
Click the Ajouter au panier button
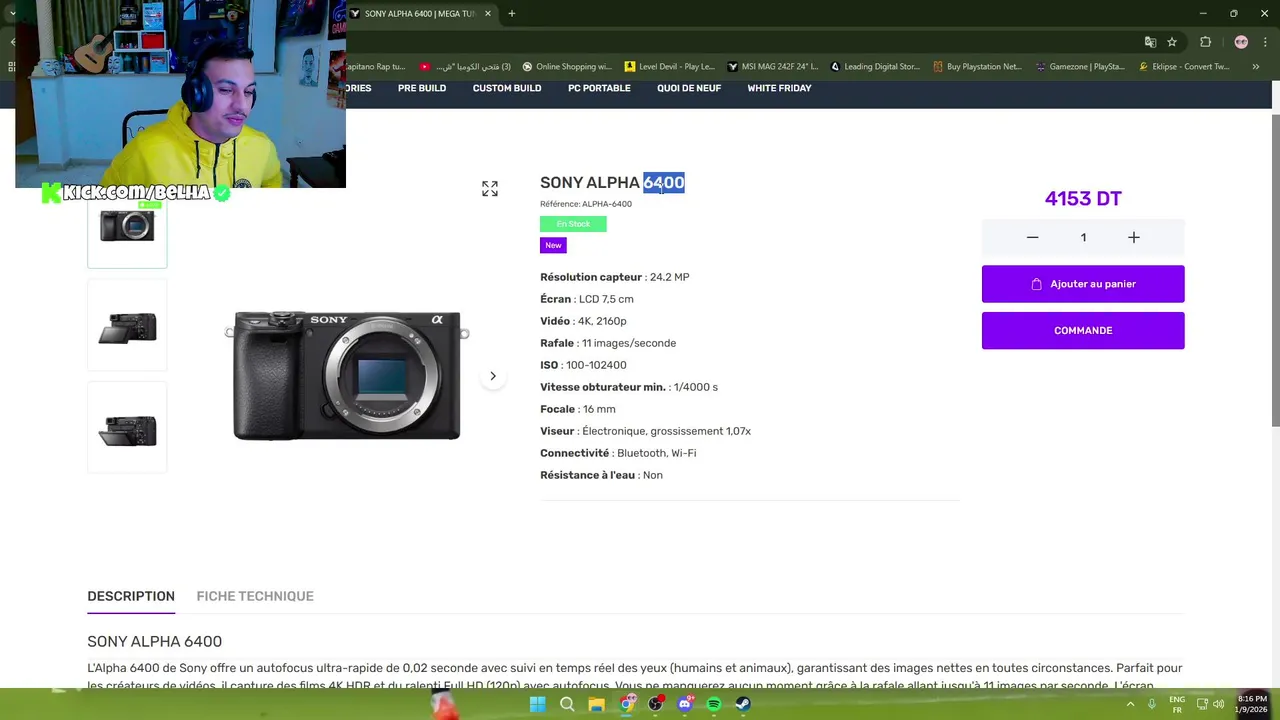click(1083, 284)
